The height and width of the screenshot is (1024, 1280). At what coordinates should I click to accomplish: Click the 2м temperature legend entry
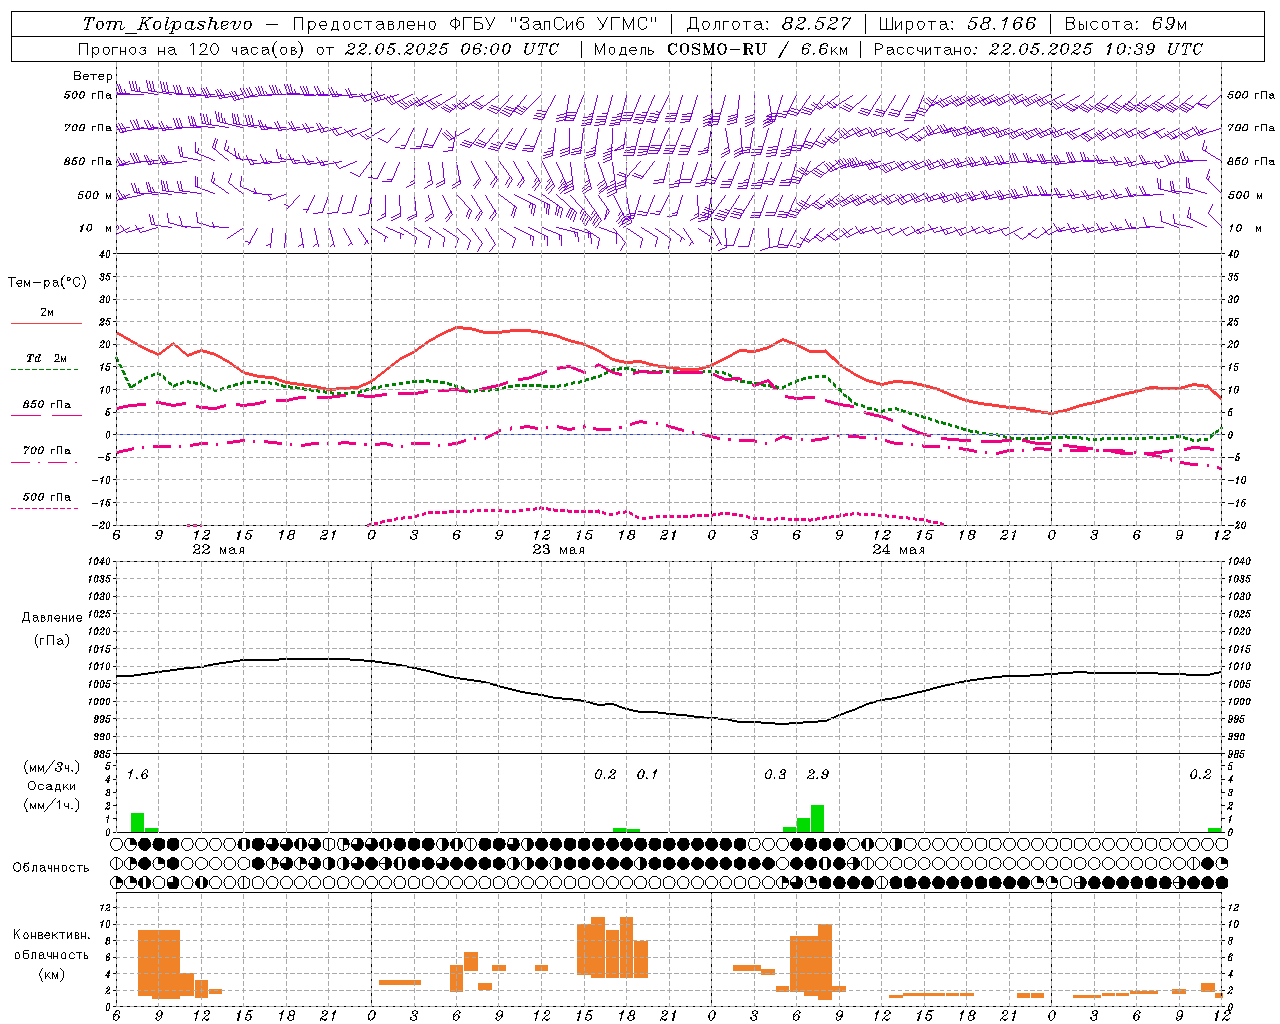click(46, 312)
